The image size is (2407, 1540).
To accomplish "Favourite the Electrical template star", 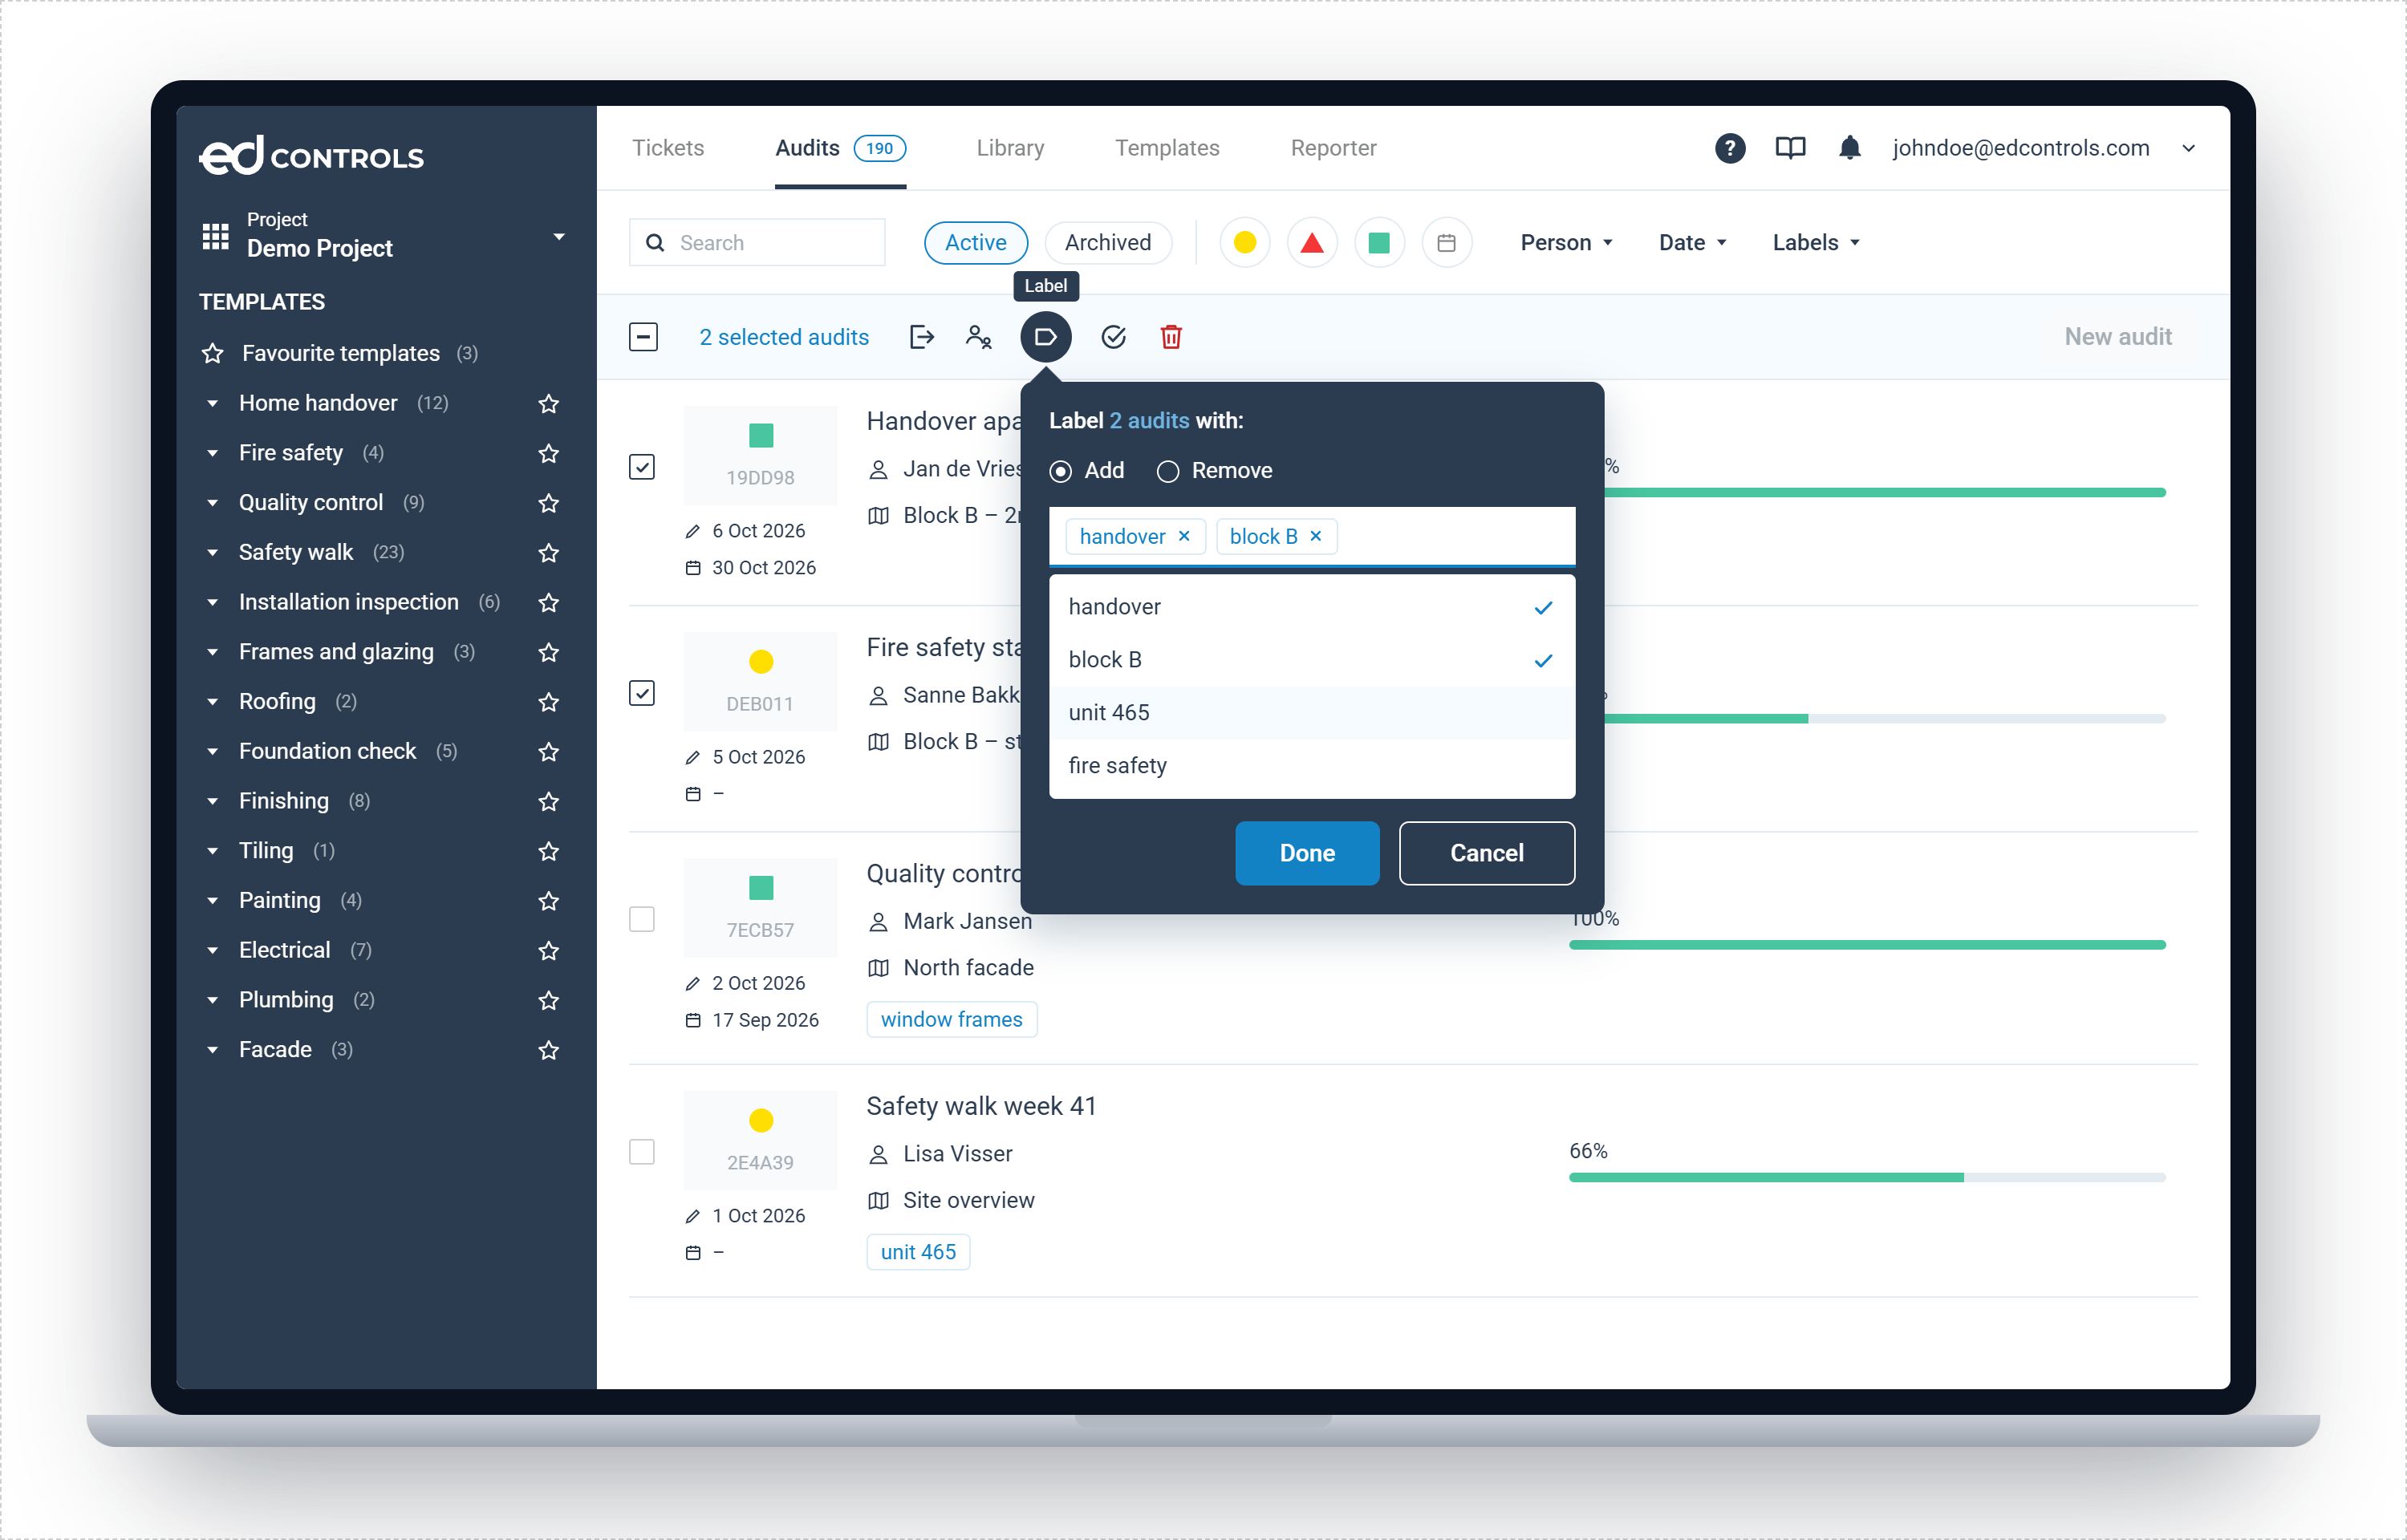I will [x=548, y=951].
